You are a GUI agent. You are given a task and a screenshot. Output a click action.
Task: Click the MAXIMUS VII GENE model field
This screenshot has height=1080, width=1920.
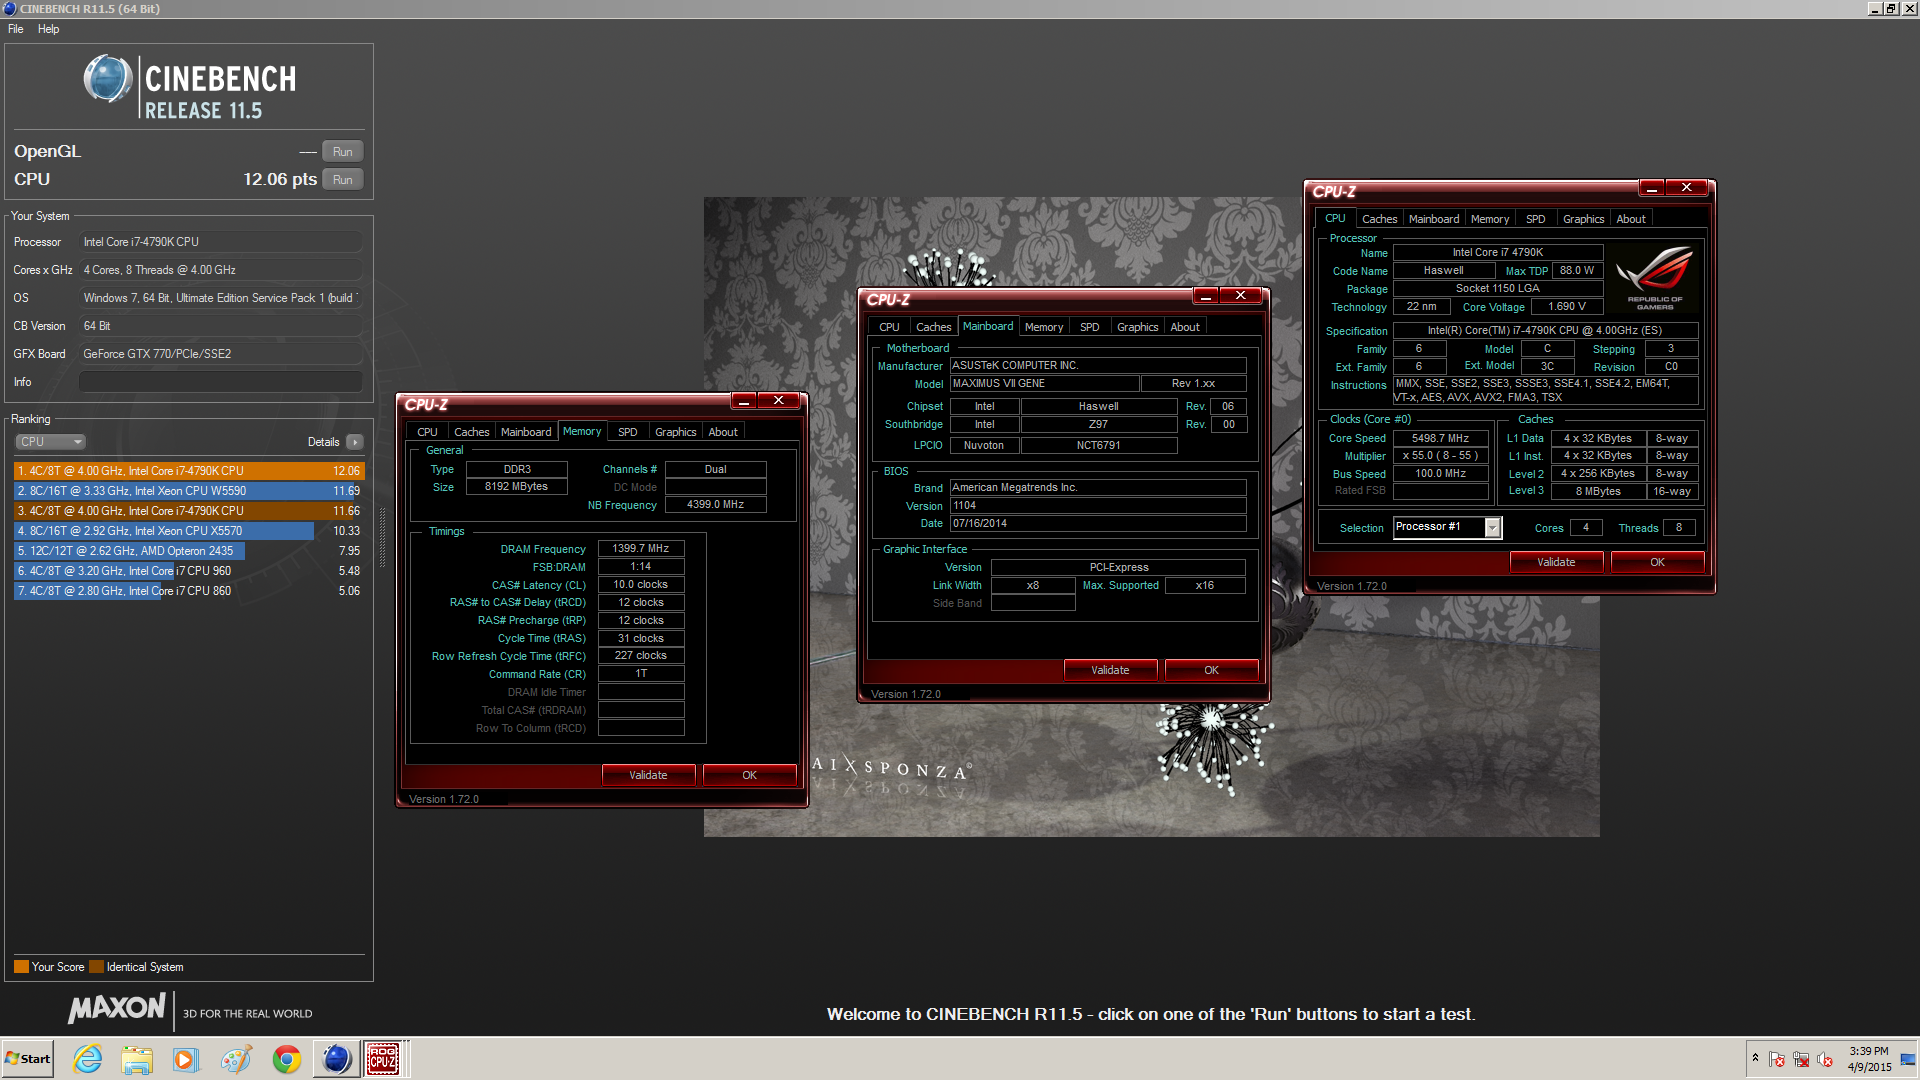[1044, 384]
